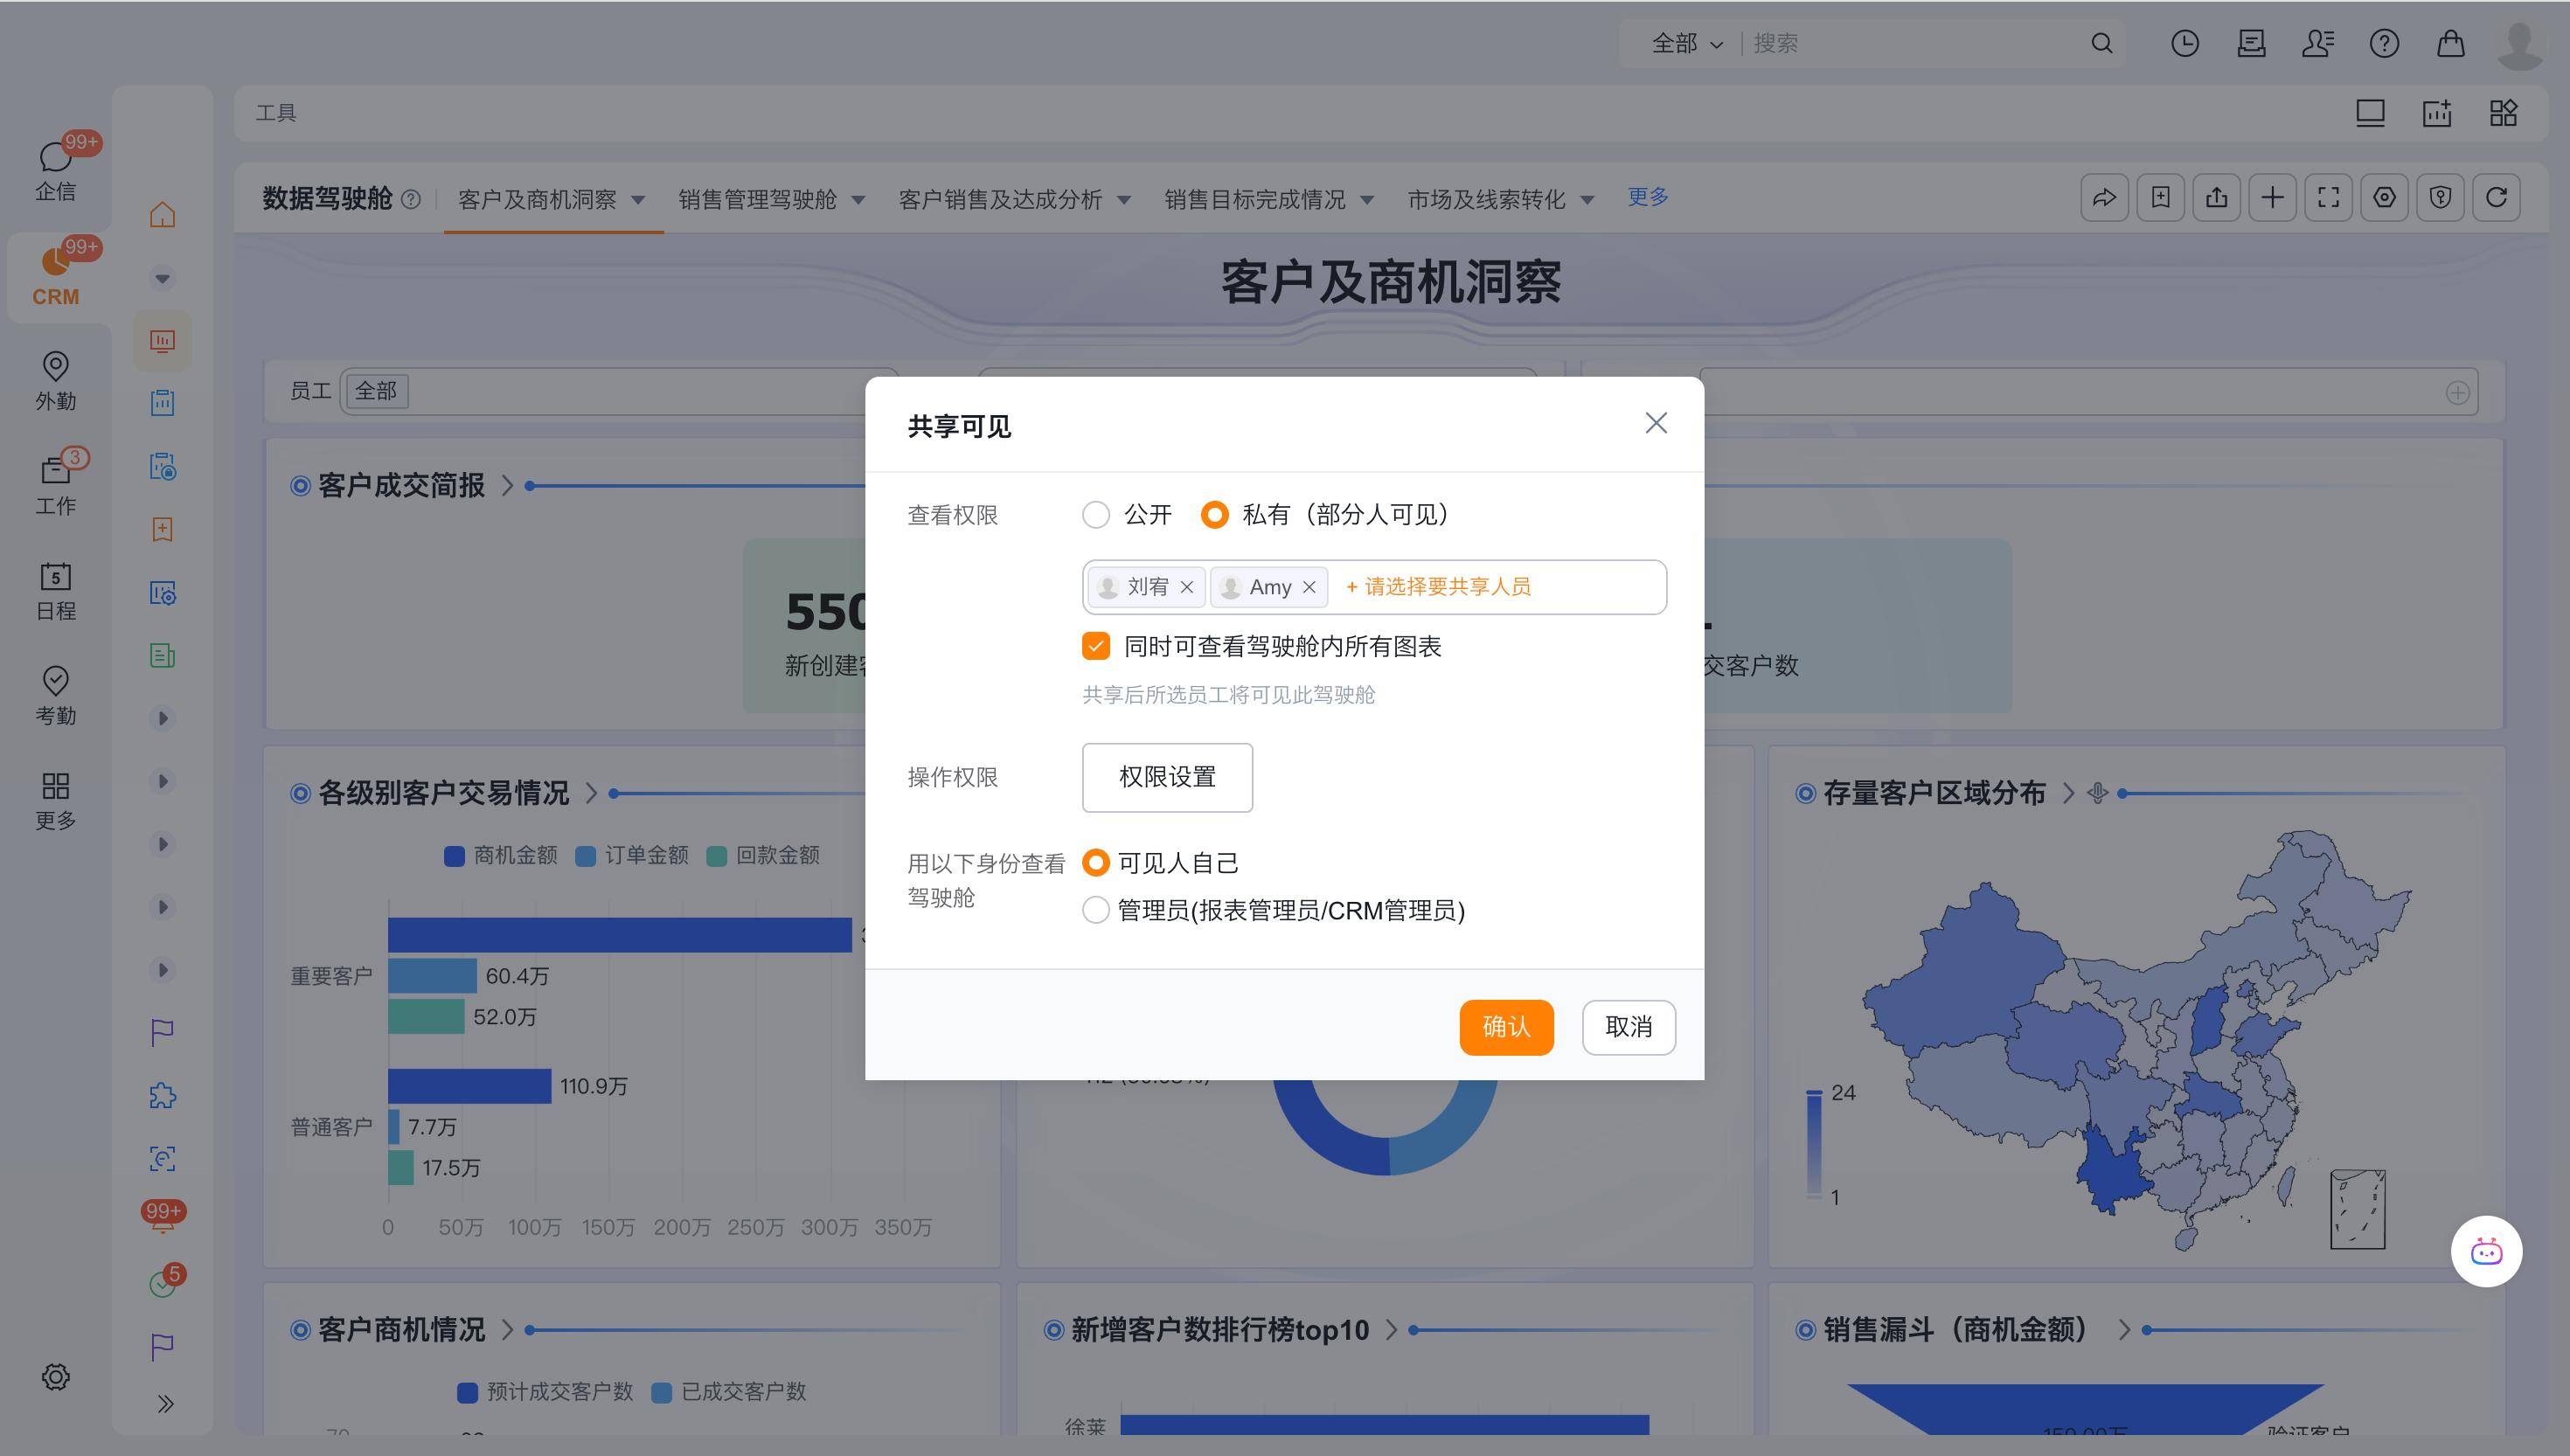Viewport: 2570px width, 1456px height.
Task: Remove Amy from shared members
Action: 1309,587
